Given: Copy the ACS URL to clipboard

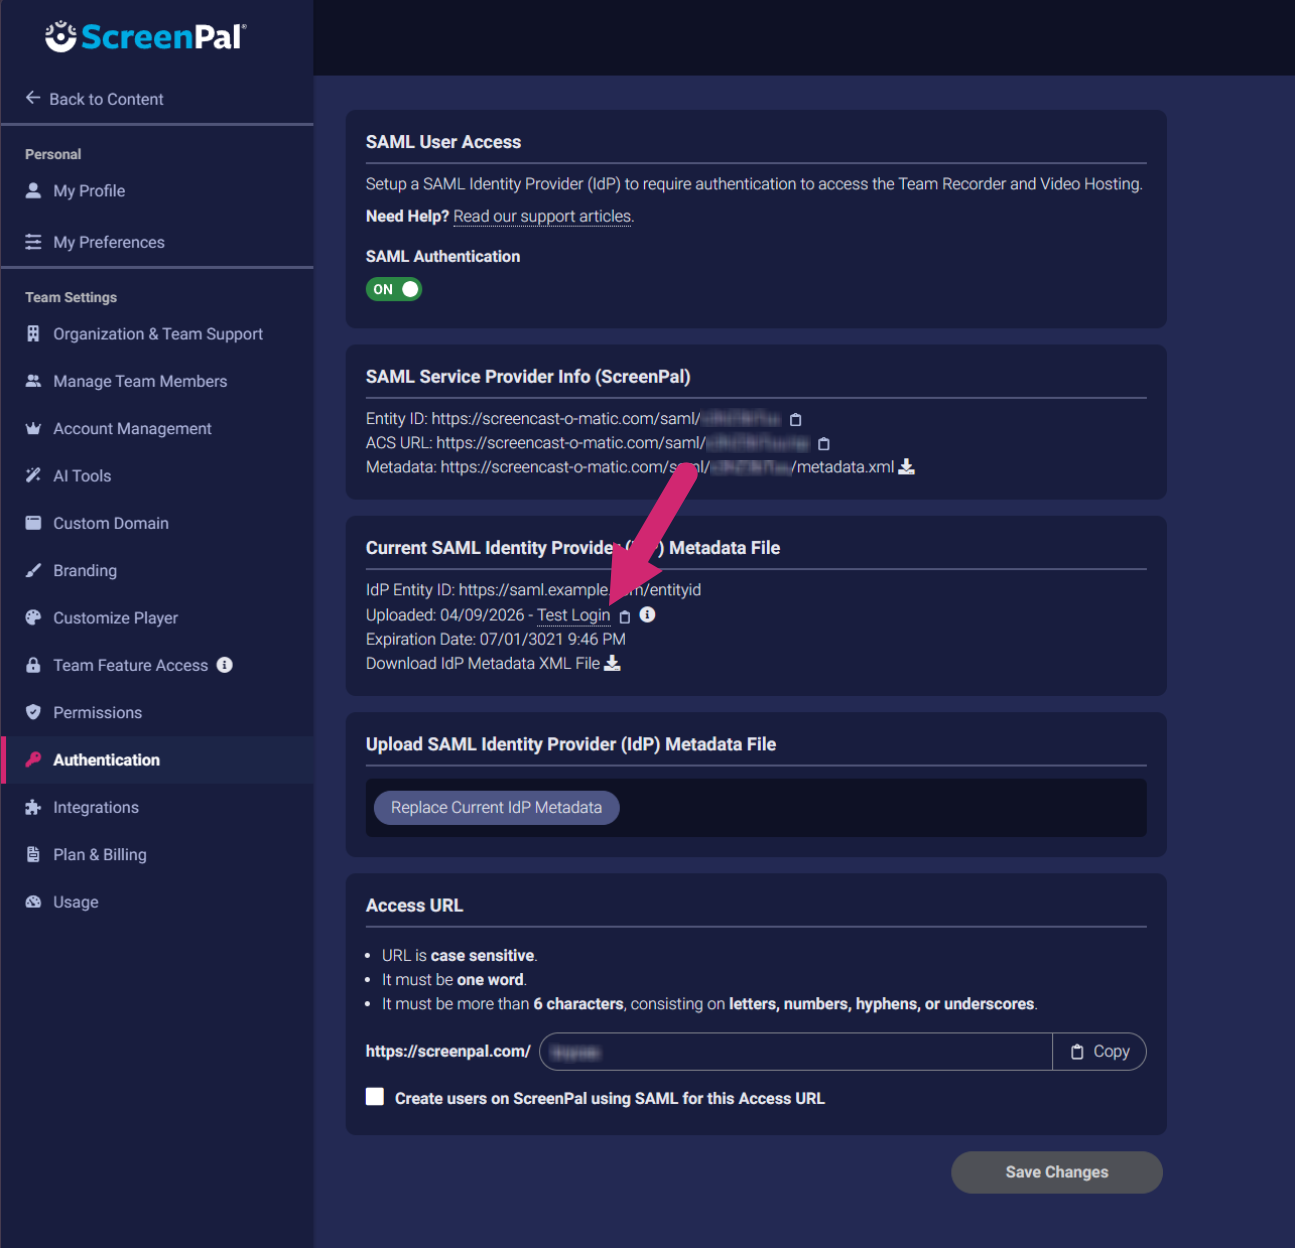Looking at the screenshot, I should tap(824, 444).
